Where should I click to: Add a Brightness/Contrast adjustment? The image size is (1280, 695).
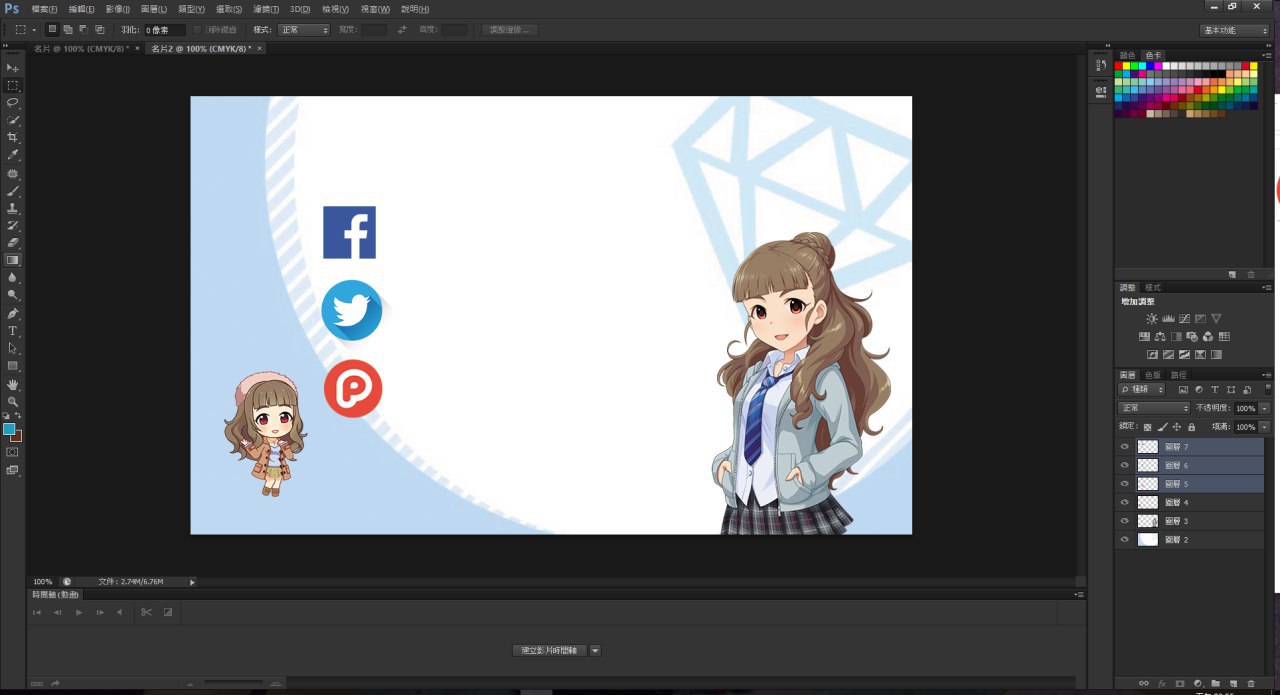[x=1151, y=318]
